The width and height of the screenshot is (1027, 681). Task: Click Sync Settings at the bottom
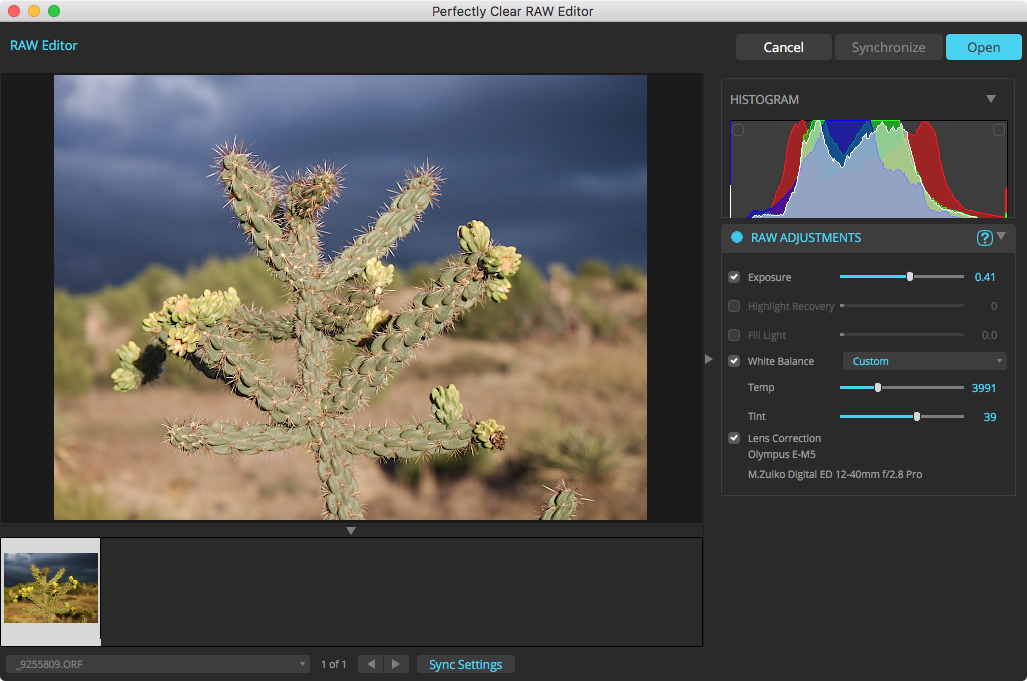465,663
